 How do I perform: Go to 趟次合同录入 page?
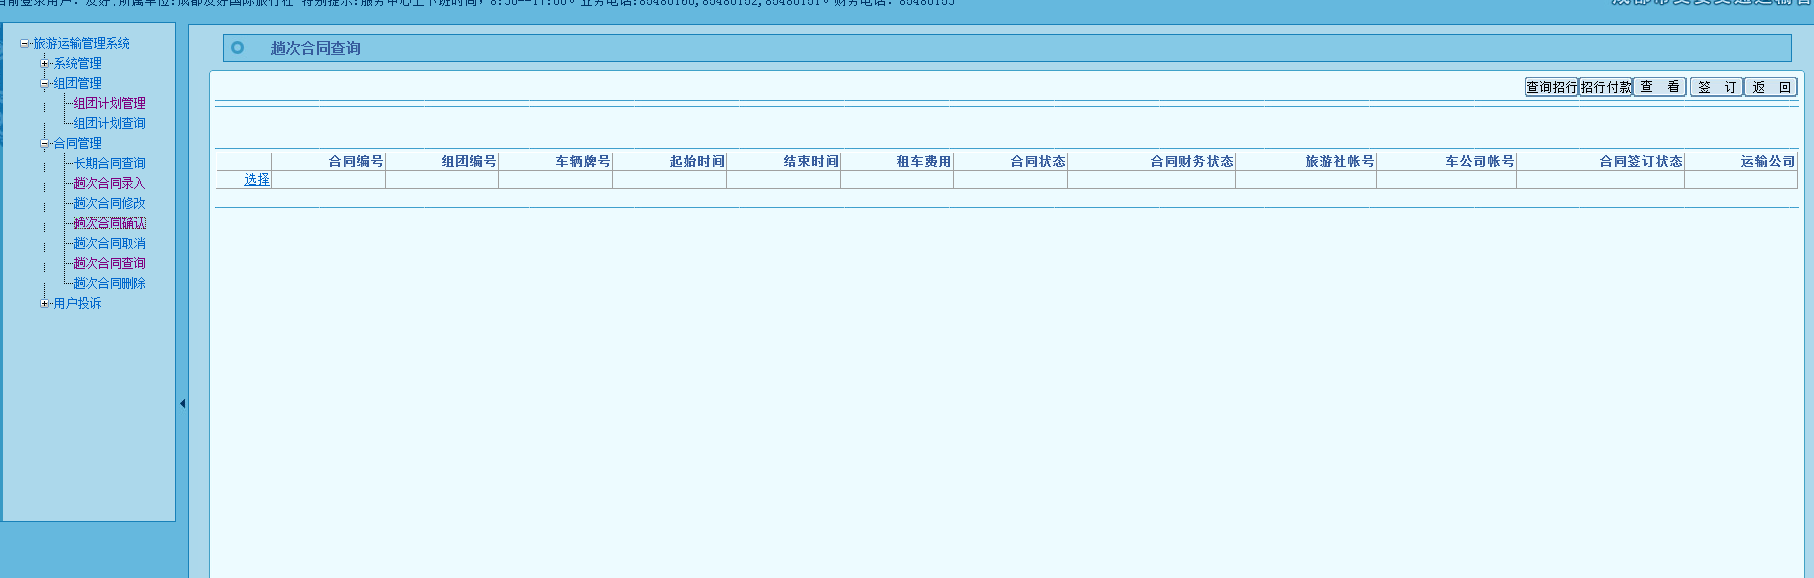pos(109,183)
